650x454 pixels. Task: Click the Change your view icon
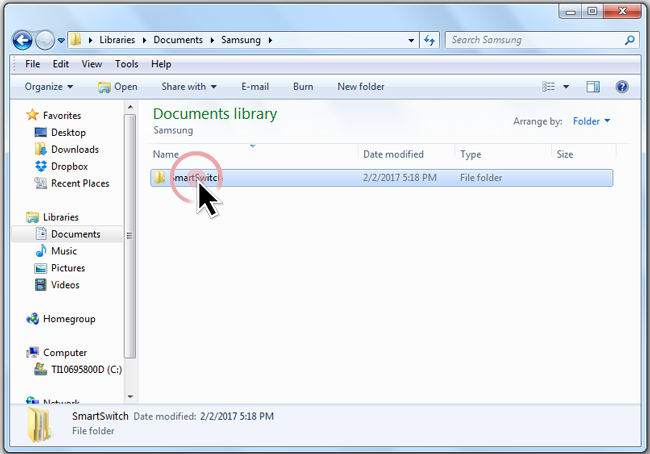tap(548, 87)
